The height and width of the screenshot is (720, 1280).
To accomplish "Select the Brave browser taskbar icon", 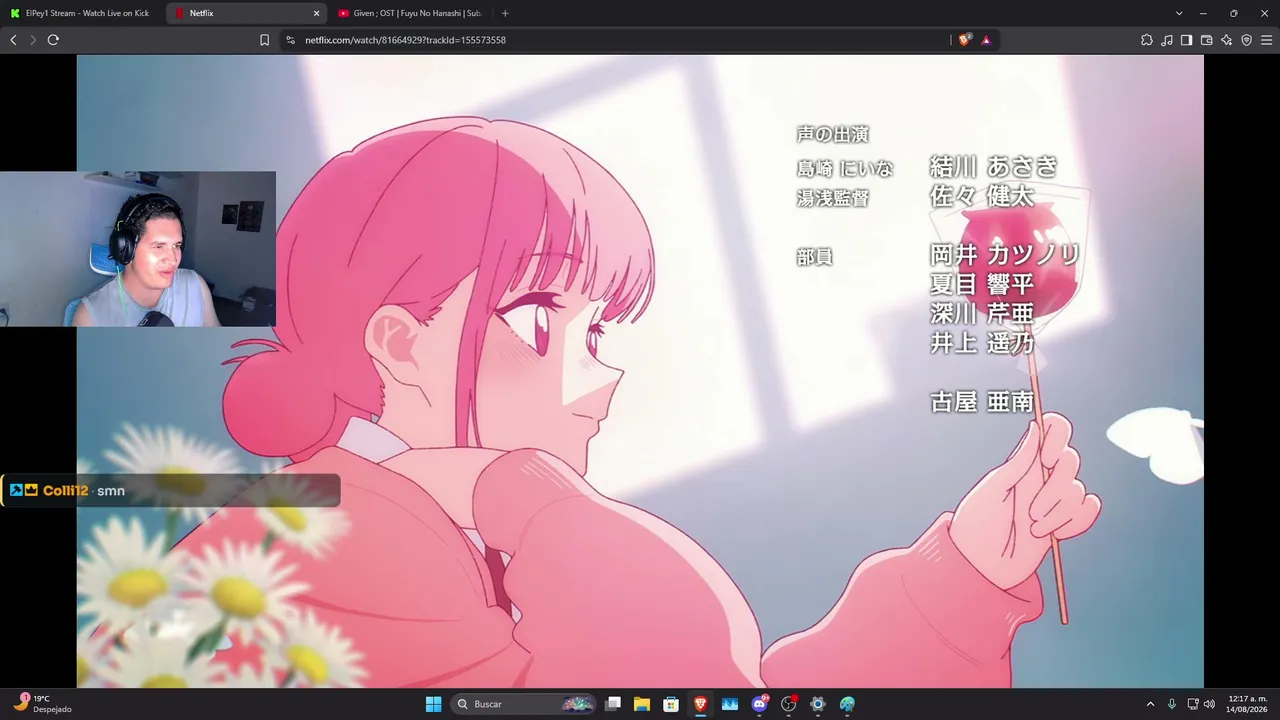I will (x=700, y=704).
